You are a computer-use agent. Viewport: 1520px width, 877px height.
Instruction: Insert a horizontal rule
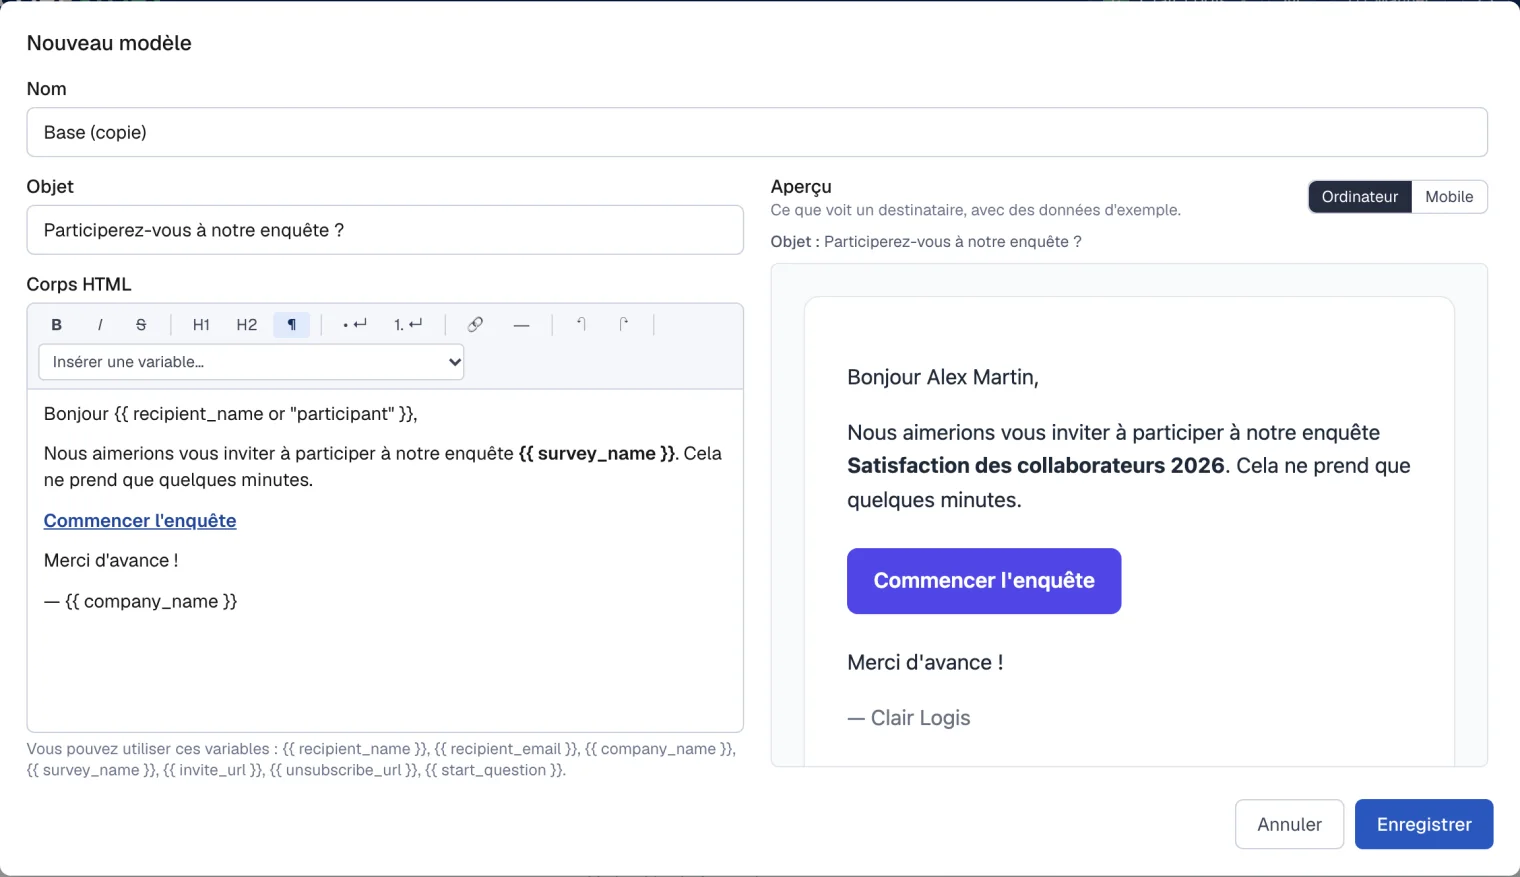tap(521, 325)
